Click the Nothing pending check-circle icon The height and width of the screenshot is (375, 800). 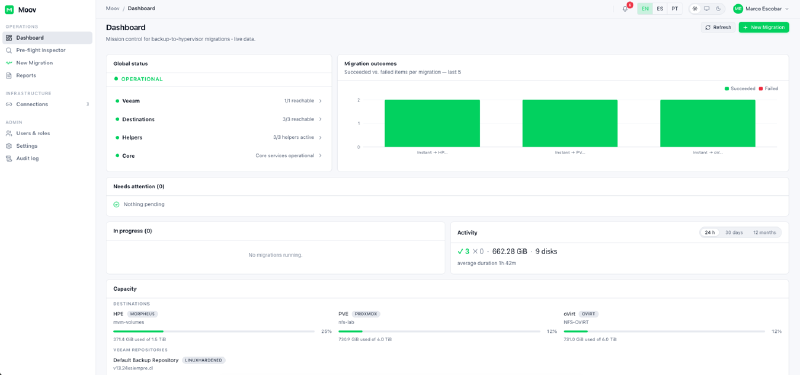[116, 205]
